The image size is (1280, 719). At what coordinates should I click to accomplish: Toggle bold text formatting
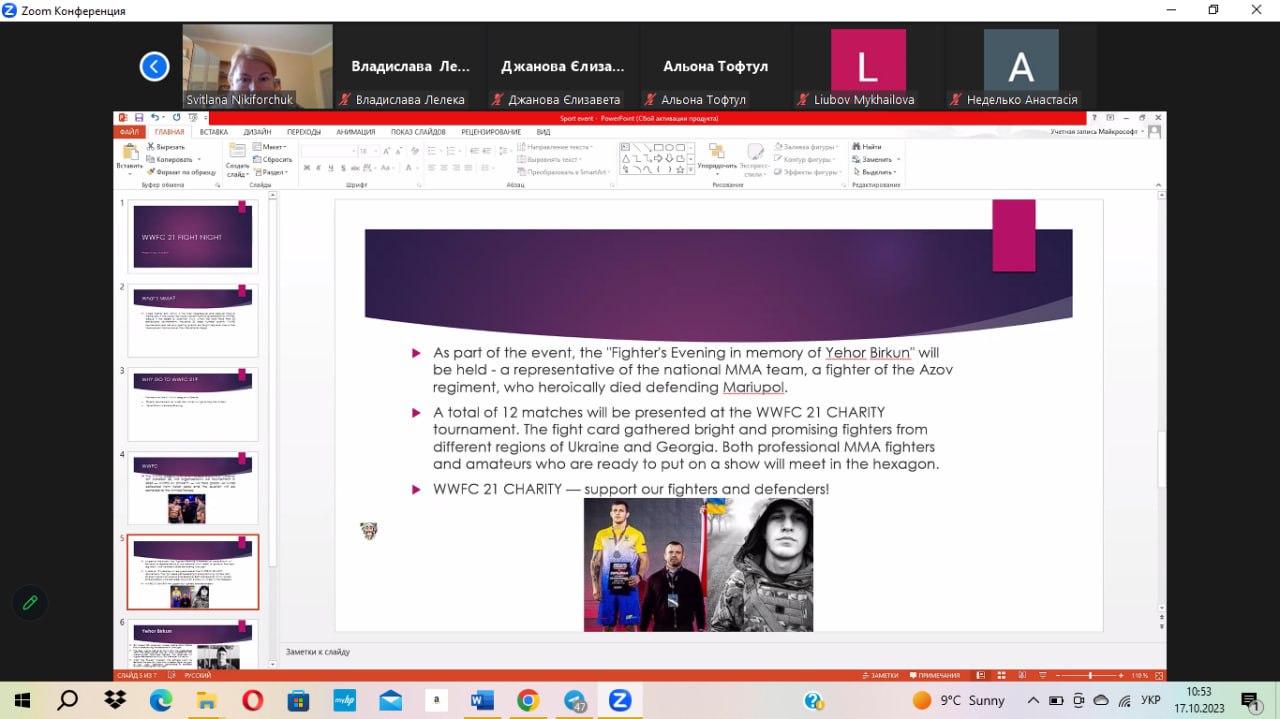[307, 167]
